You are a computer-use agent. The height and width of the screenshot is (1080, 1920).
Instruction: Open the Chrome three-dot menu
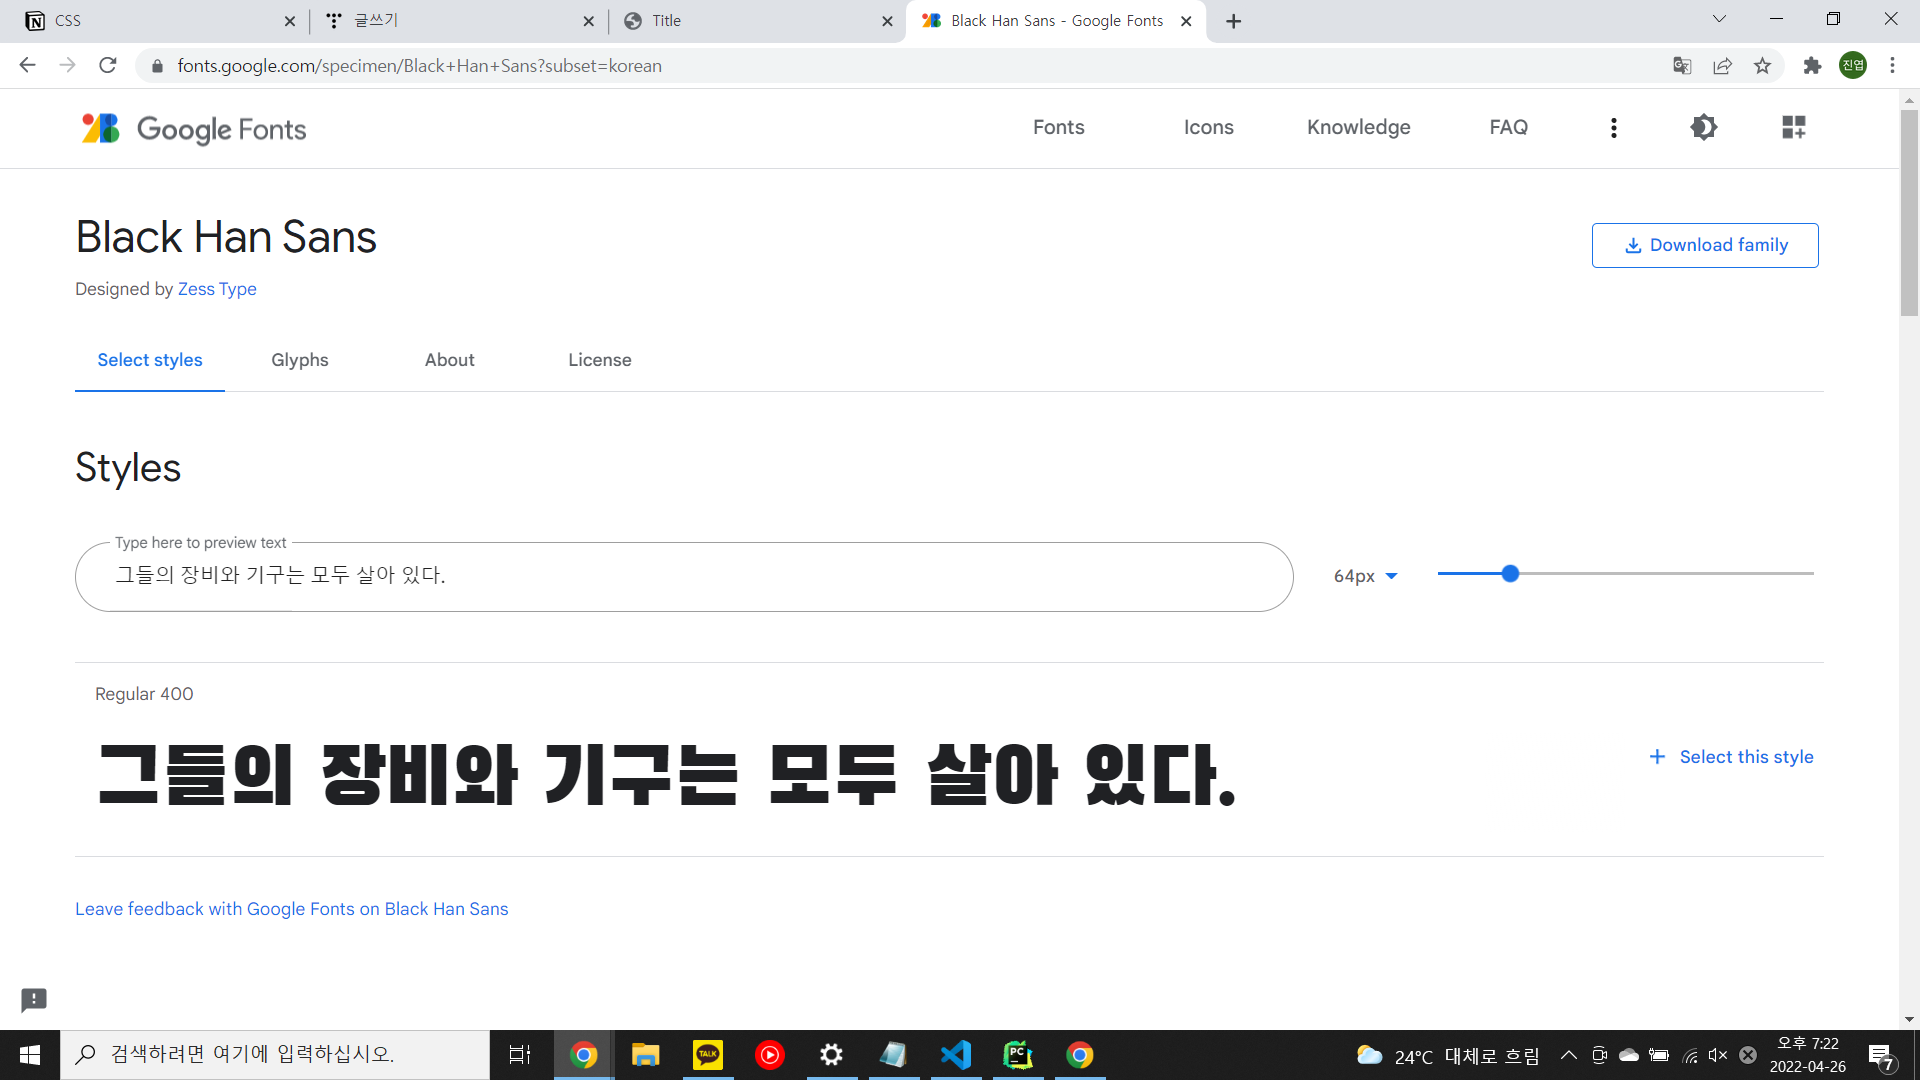pyautogui.click(x=1892, y=65)
